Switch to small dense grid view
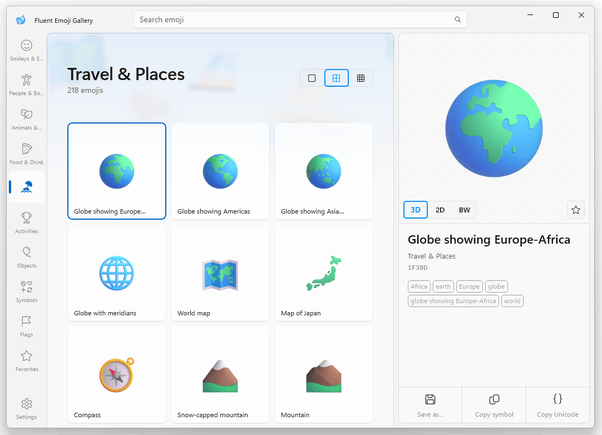Viewport: 602px width, 435px height. click(361, 78)
